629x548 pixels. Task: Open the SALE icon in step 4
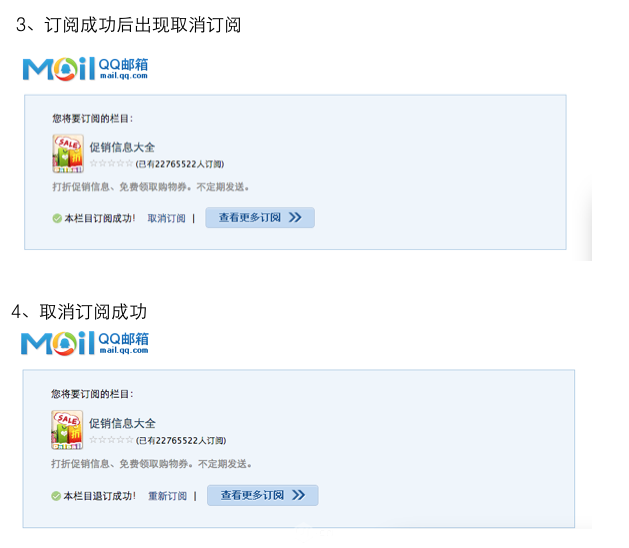pyautogui.click(x=67, y=430)
